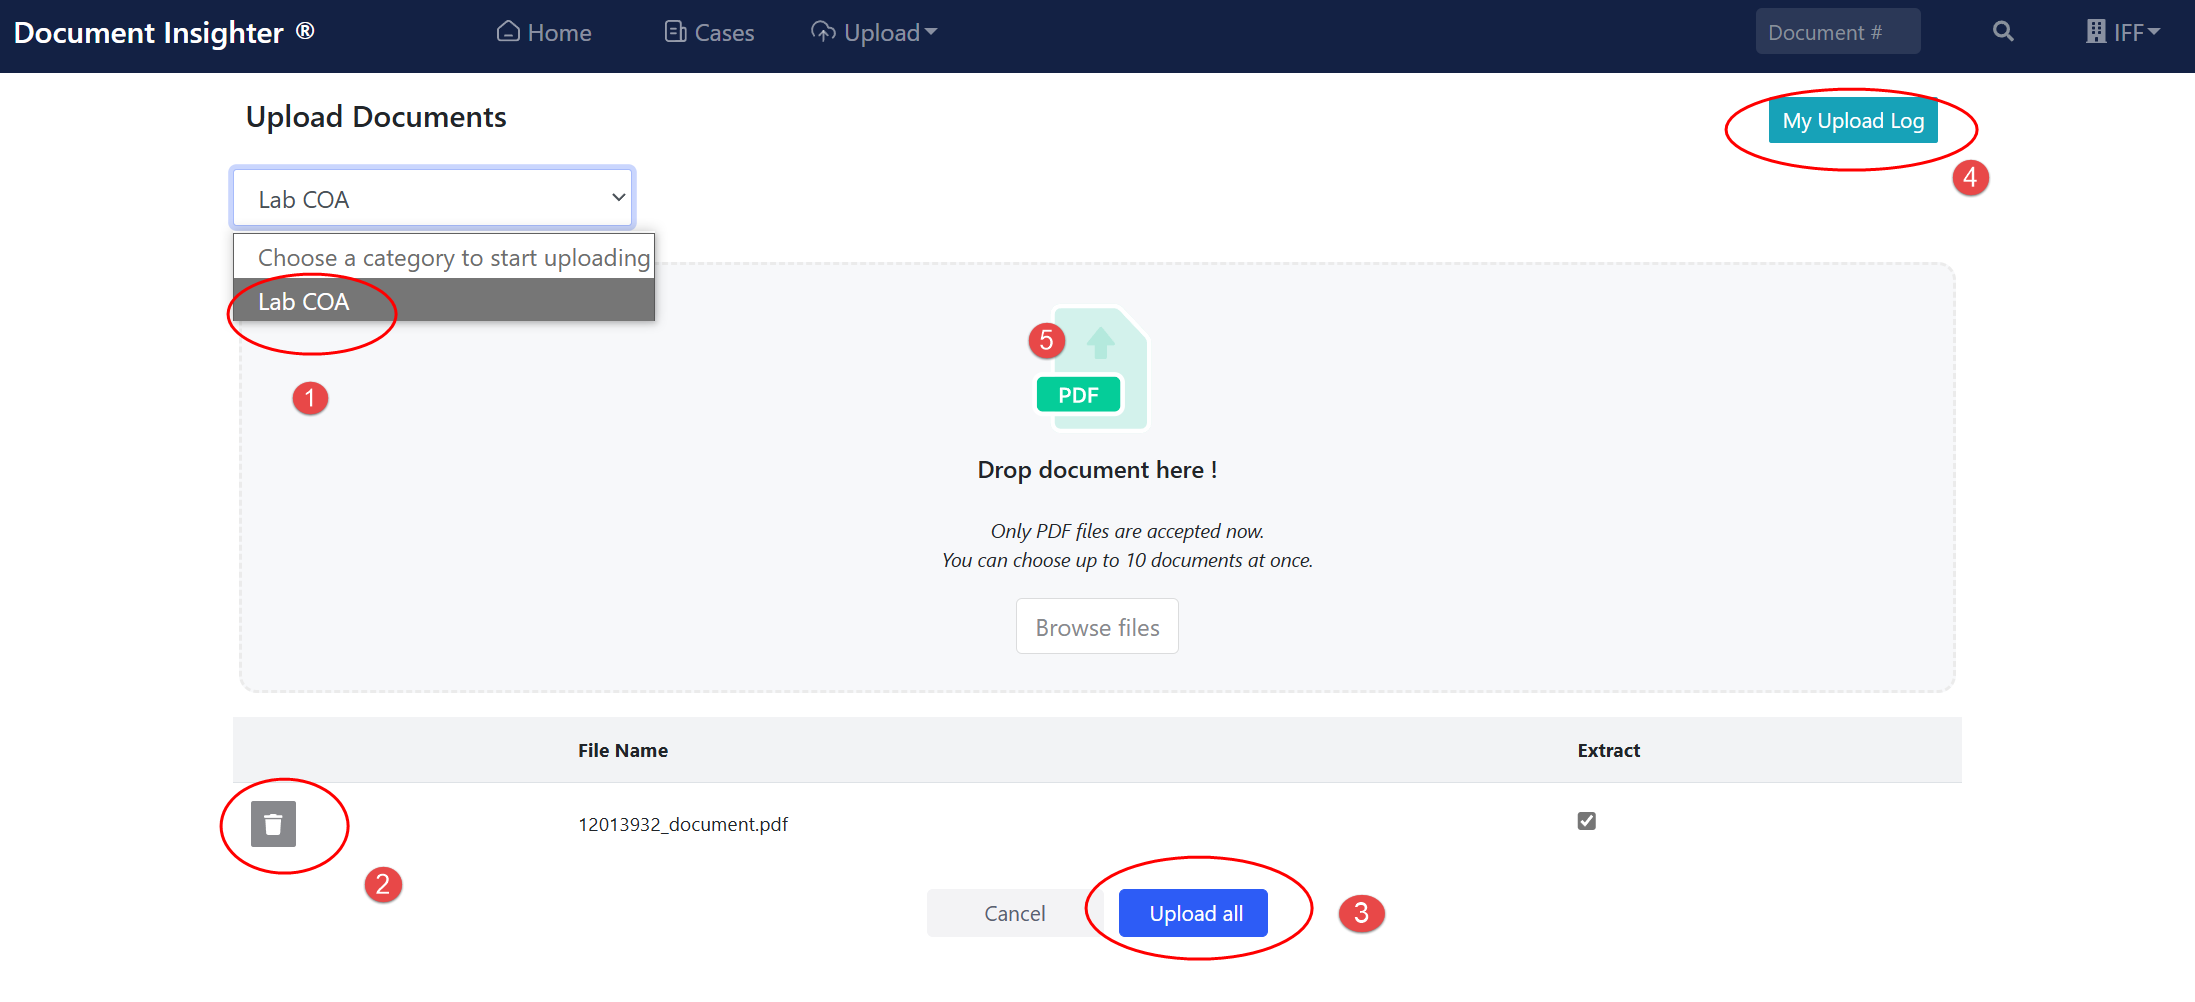
Task: Click the Document Insighter logo title
Action: click(149, 32)
